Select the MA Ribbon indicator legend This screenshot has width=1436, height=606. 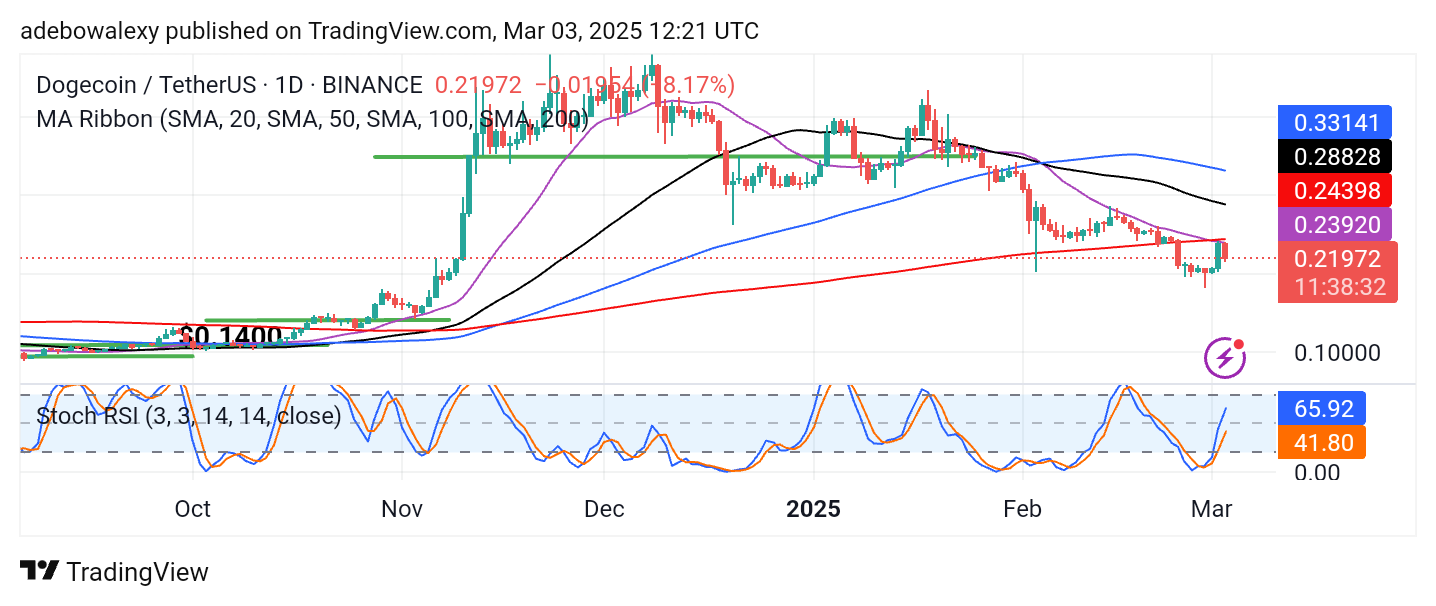[312, 121]
